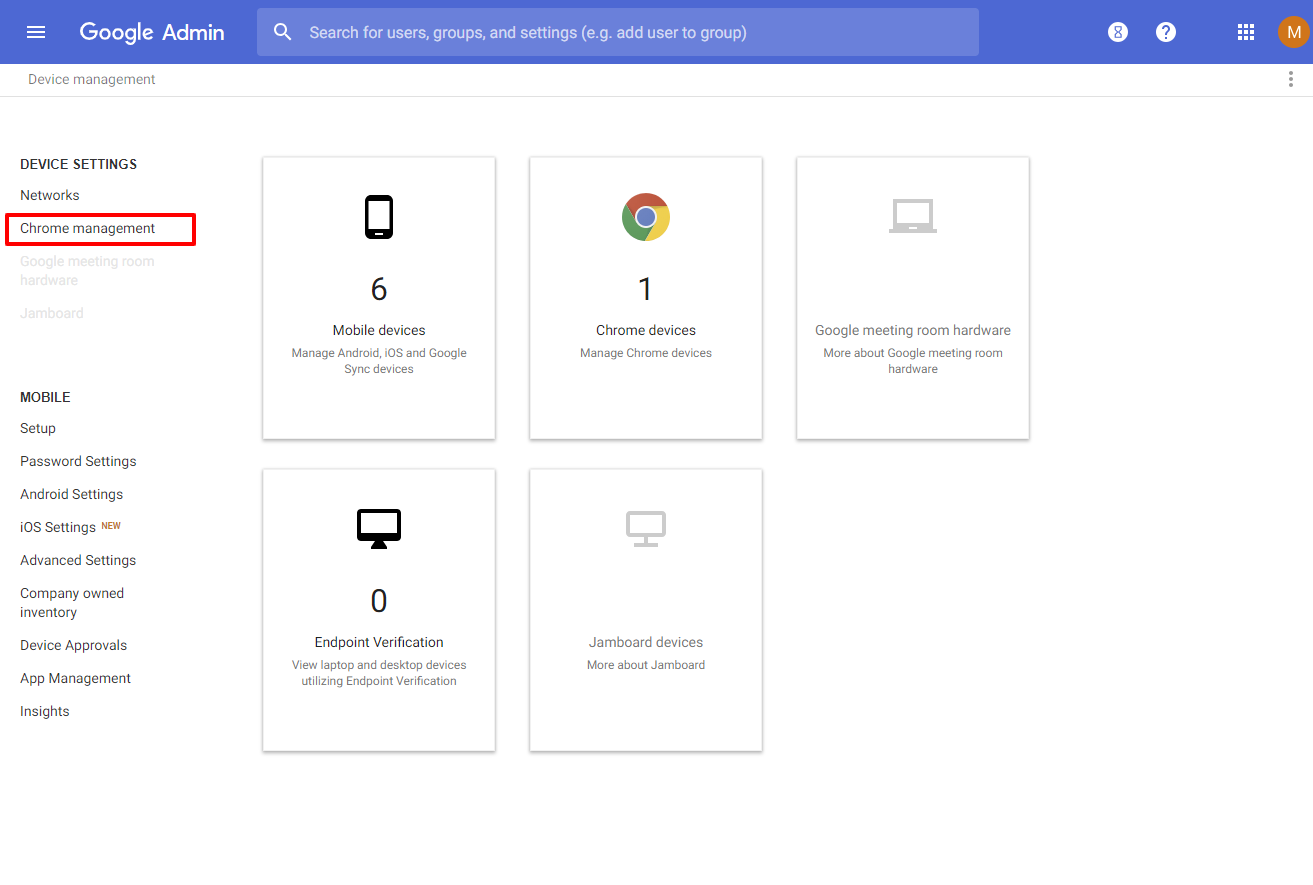Image resolution: width=1313 pixels, height=885 pixels.
Task: Click the mobile phone icon
Action: pyautogui.click(x=379, y=217)
